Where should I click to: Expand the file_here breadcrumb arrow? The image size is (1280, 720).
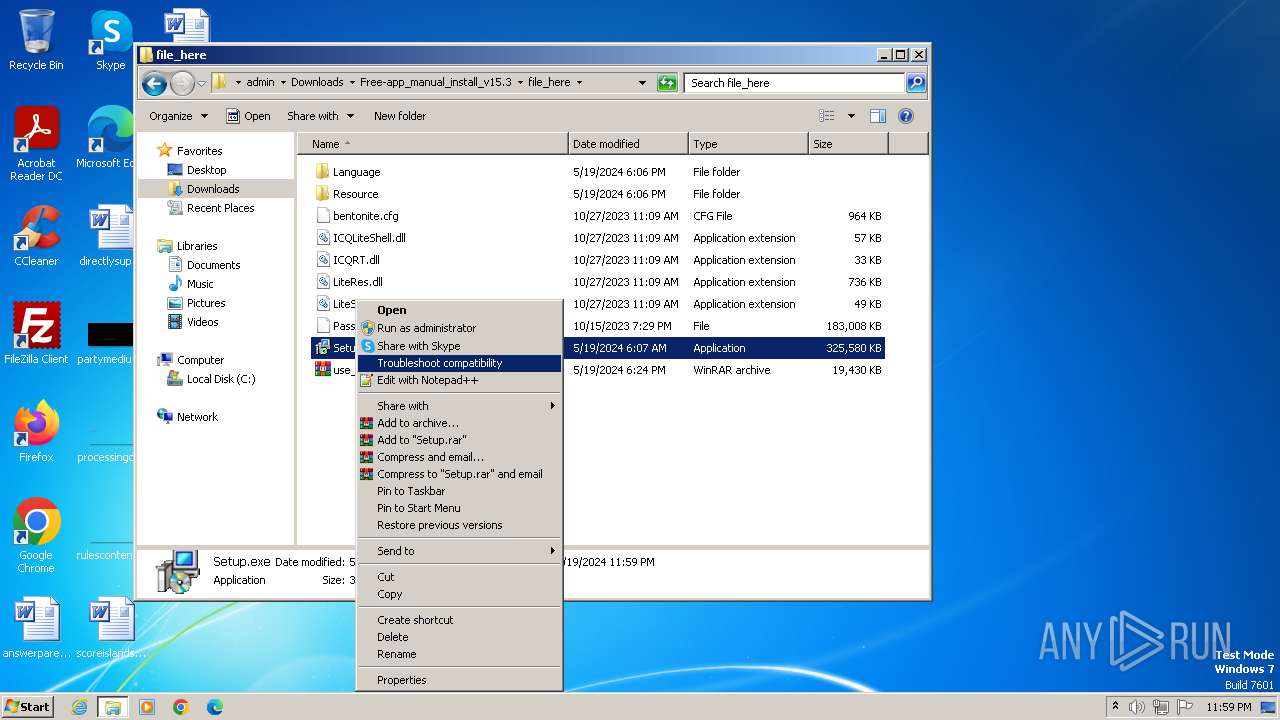(579, 83)
